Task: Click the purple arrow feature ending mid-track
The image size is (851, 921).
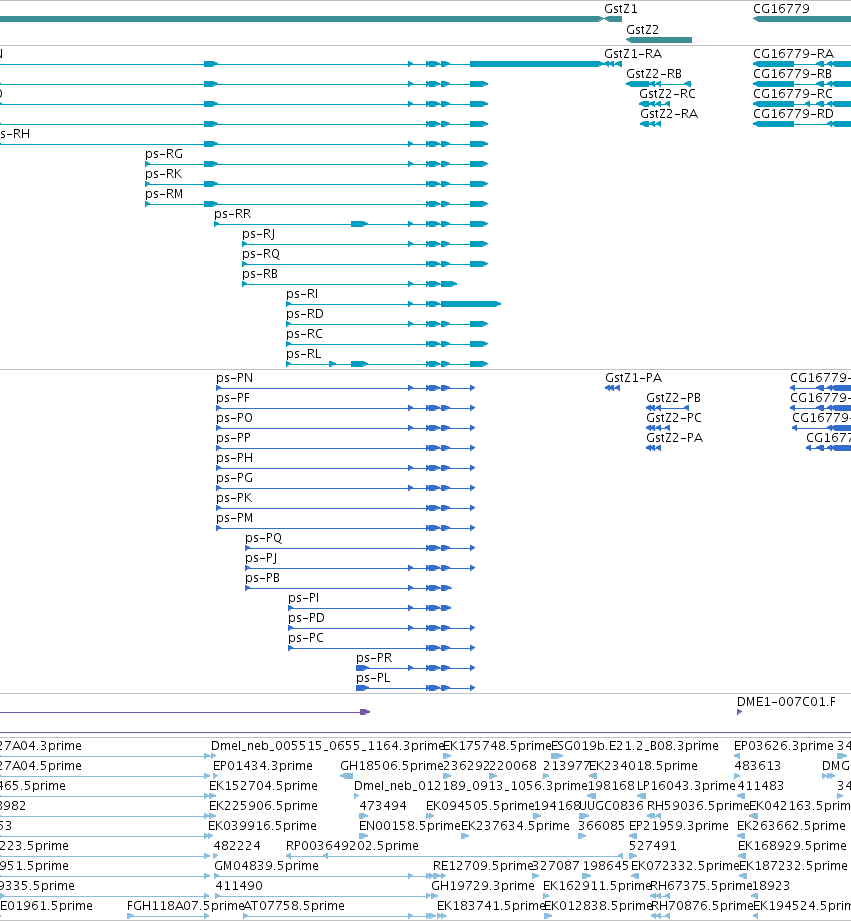Action: (x=185, y=712)
